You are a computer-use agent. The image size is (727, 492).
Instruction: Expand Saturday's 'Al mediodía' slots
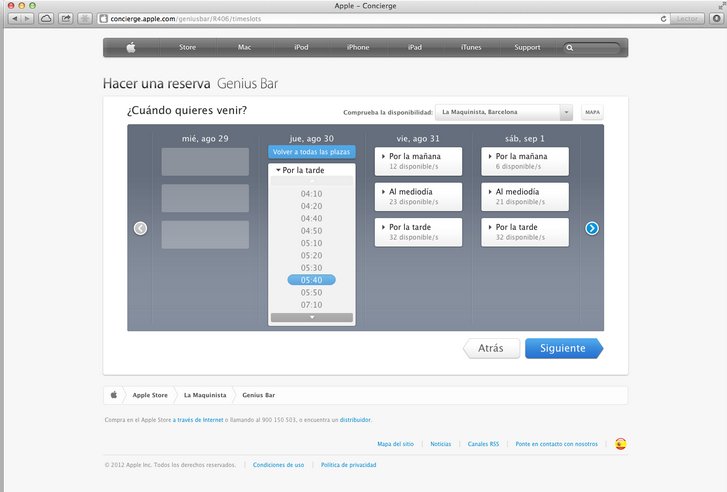[x=525, y=196]
